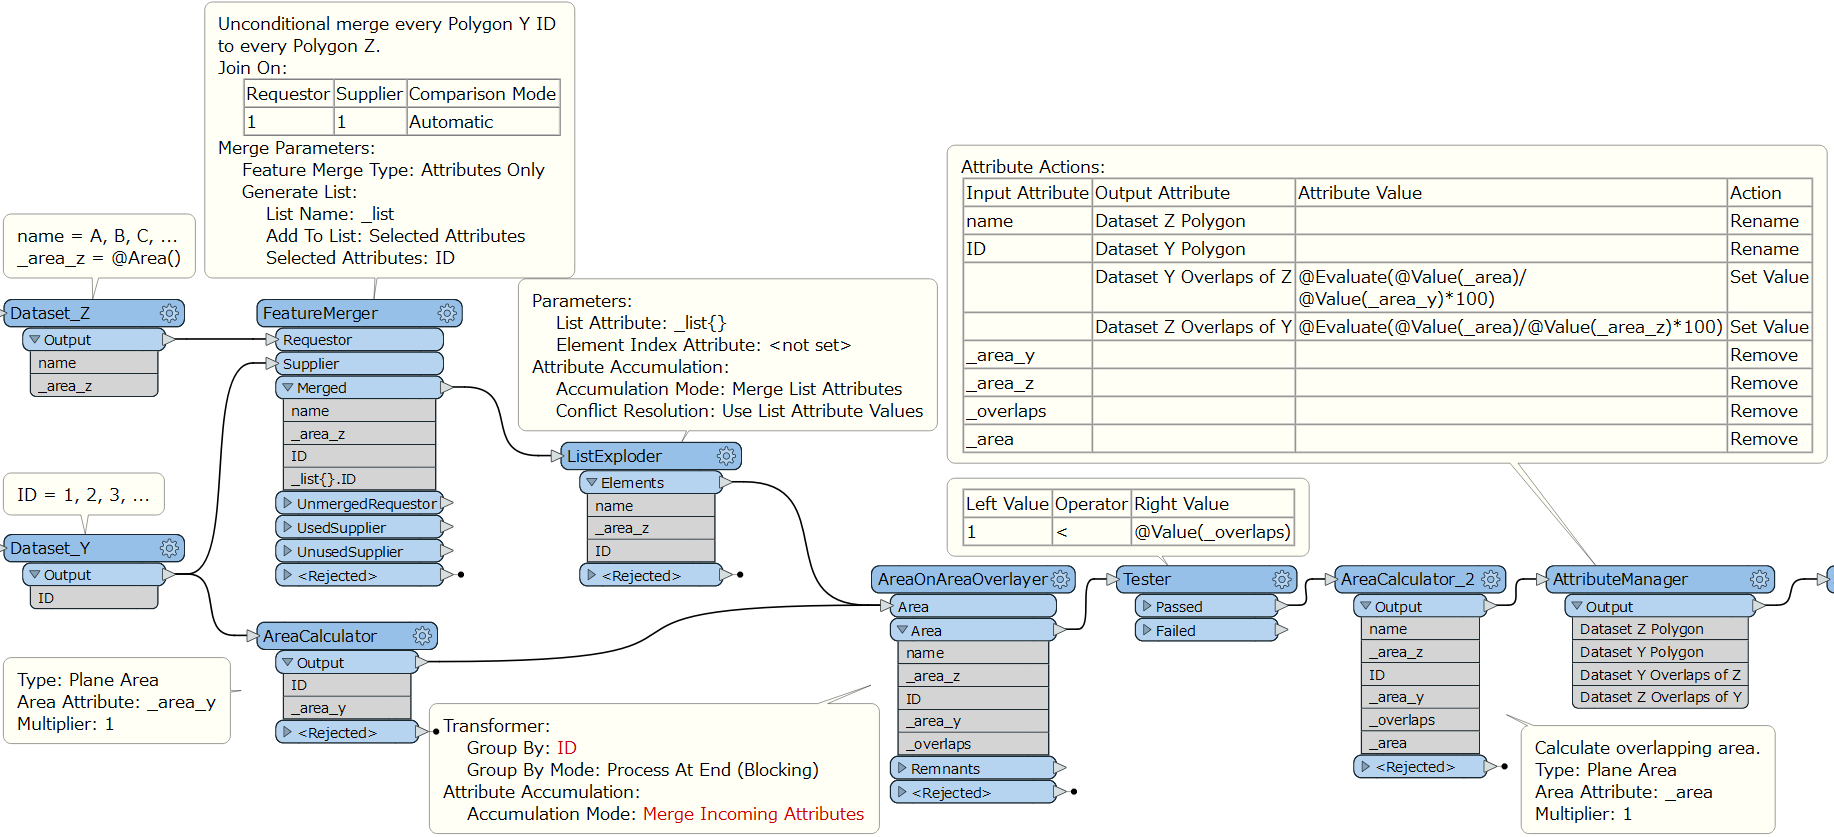Expand FeatureMerger UsedSupplier port
This screenshot has height=837, width=1834.
pyautogui.click(x=288, y=527)
